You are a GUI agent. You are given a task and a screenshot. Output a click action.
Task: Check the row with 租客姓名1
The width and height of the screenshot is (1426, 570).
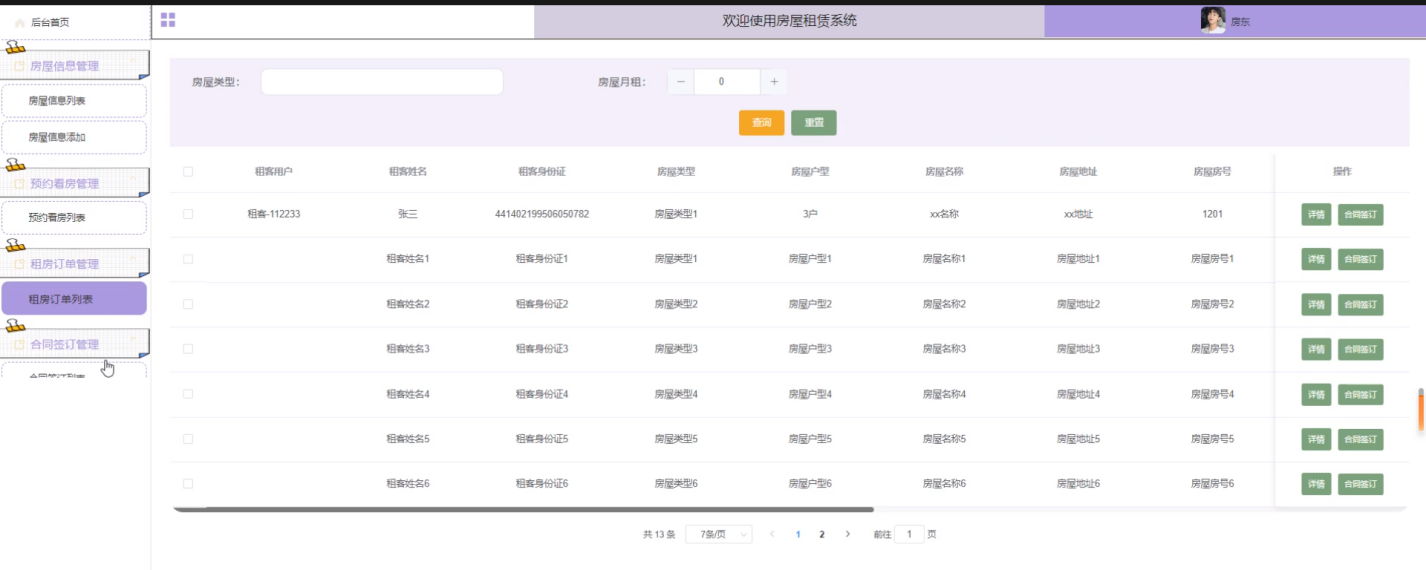188,259
